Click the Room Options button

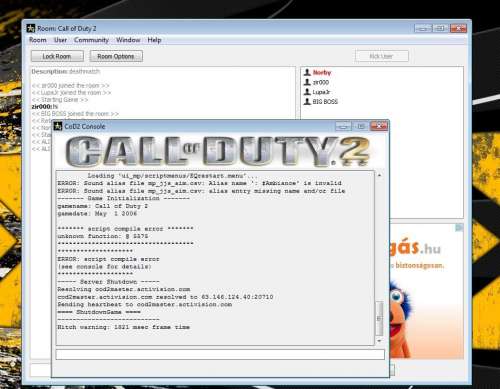click(x=116, y=56)
